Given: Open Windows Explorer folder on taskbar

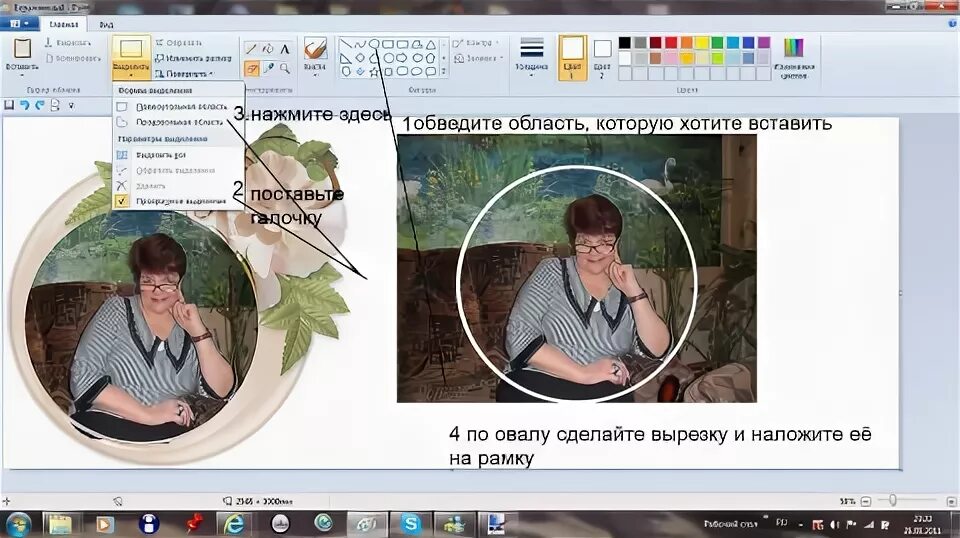Looking at the screenshot, I should (x=60, y=524).
